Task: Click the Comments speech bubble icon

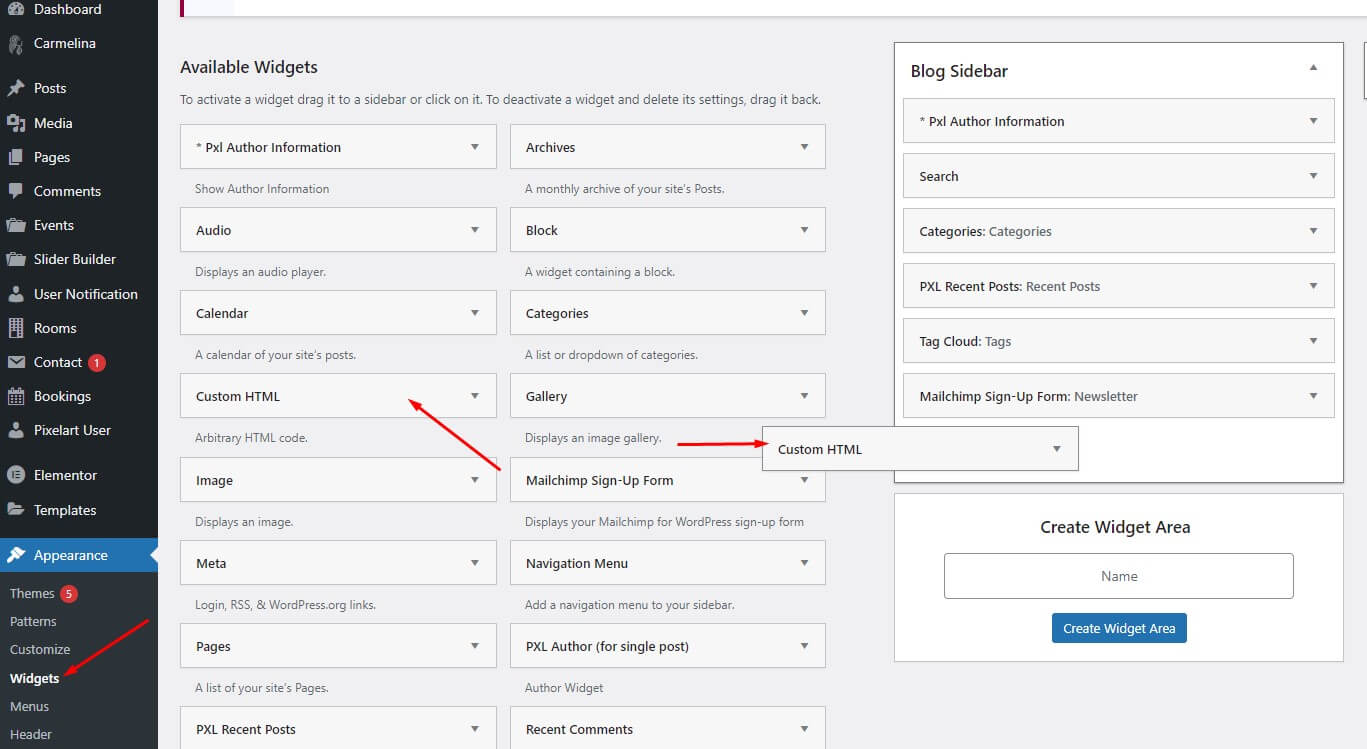Action: (x=16, y=191)
